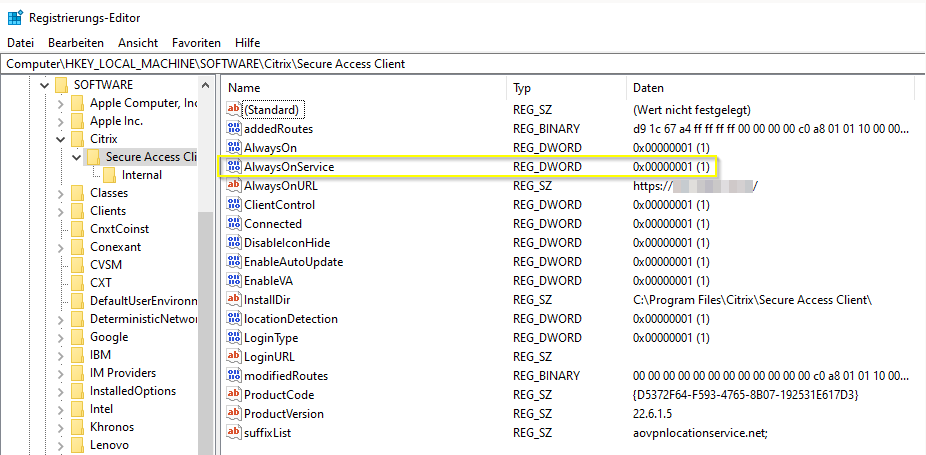Screen dimensions: 926x455
Task: Select the '(Wert nicht festgelegt)' data text
Action: click(x=692, y=109)
